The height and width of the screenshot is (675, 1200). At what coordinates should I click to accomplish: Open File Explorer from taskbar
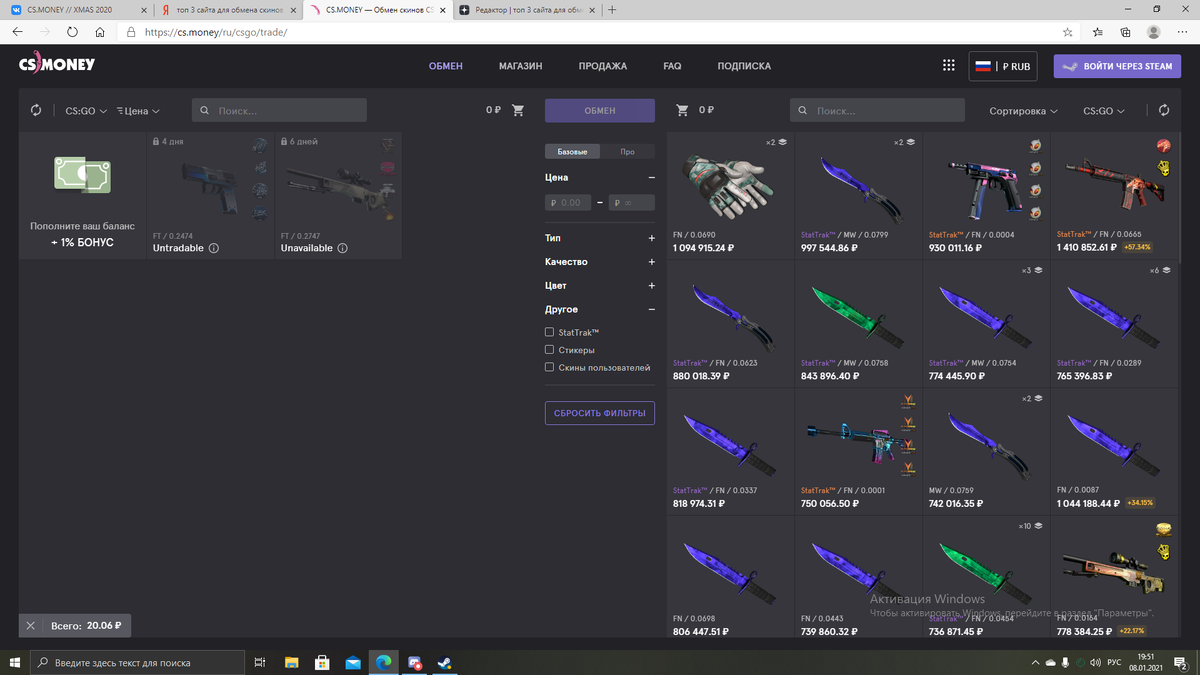tap(291, 662)
